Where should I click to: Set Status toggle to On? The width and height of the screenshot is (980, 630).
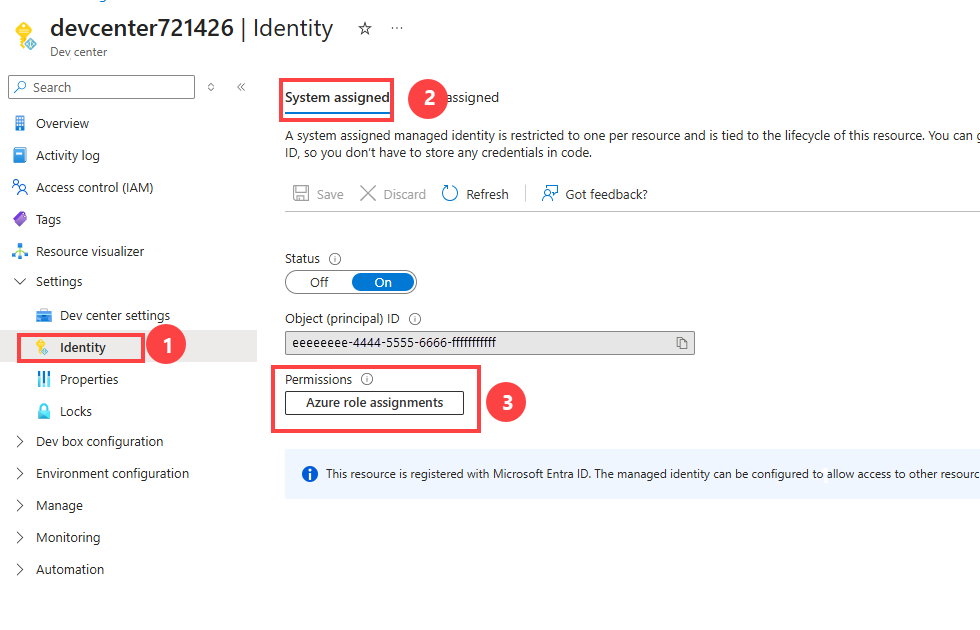(x=383, y=282)
